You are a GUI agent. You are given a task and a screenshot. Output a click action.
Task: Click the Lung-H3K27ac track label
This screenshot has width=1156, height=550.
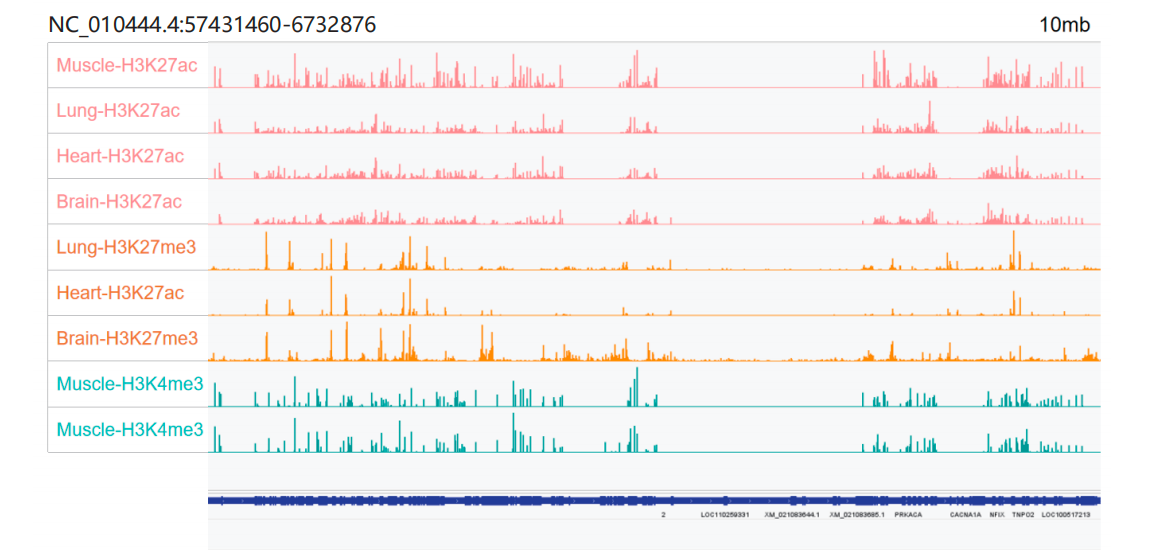tap(118, 110)
